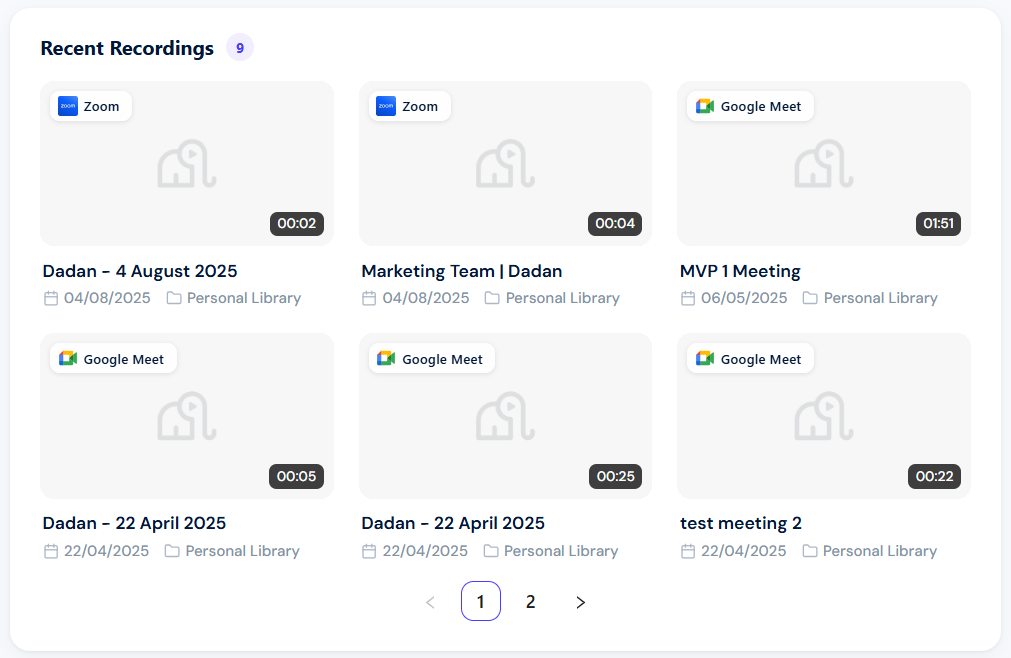1011x658 pixels.
Task: Click the 00:22 duration badge
Action: click(934, 476)
